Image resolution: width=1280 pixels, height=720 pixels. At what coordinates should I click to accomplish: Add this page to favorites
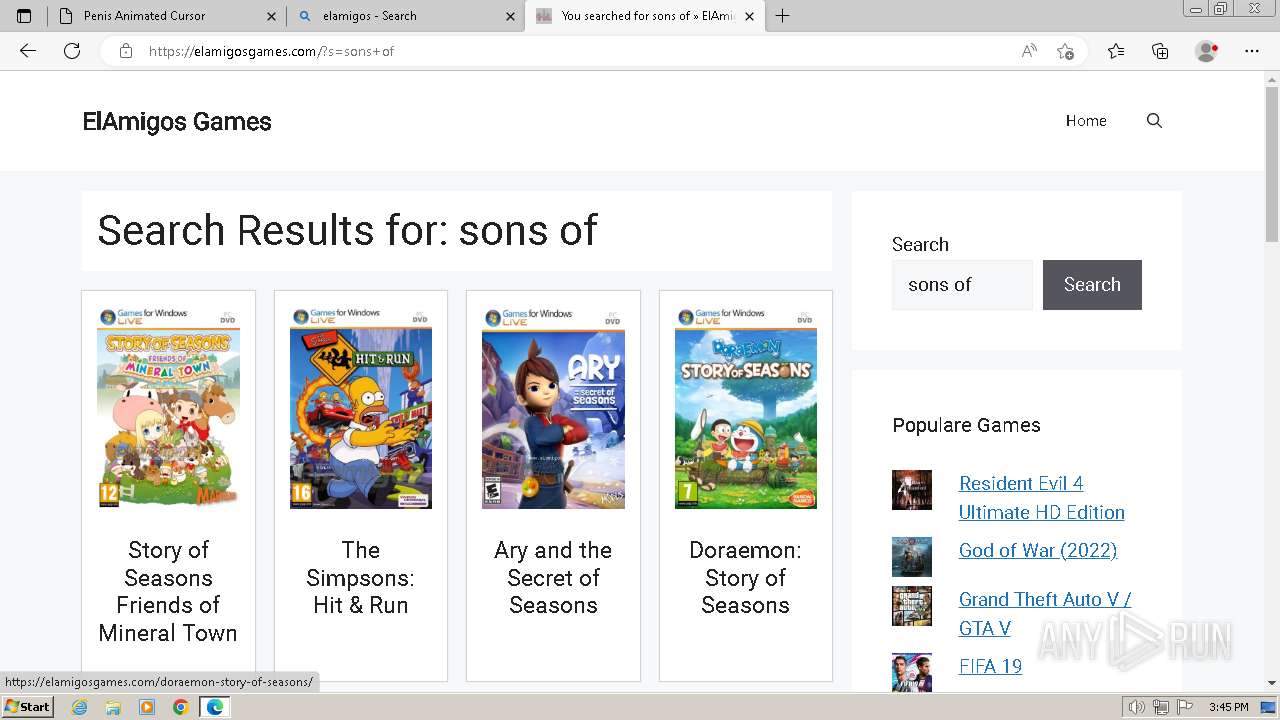coord(1066,51)
